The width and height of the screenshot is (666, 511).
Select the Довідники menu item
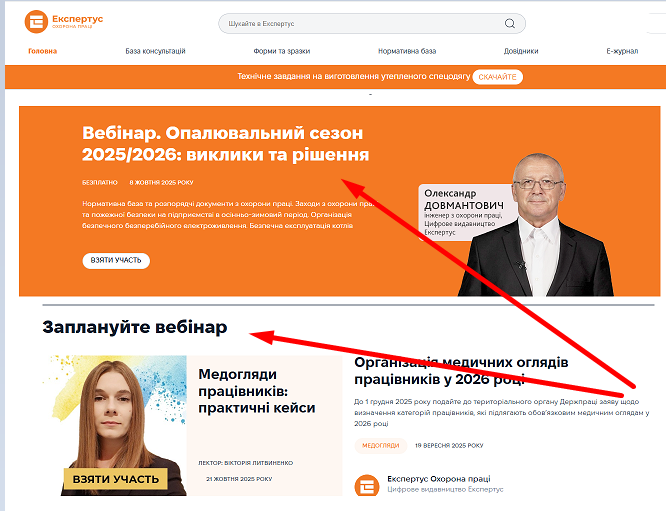521,51
